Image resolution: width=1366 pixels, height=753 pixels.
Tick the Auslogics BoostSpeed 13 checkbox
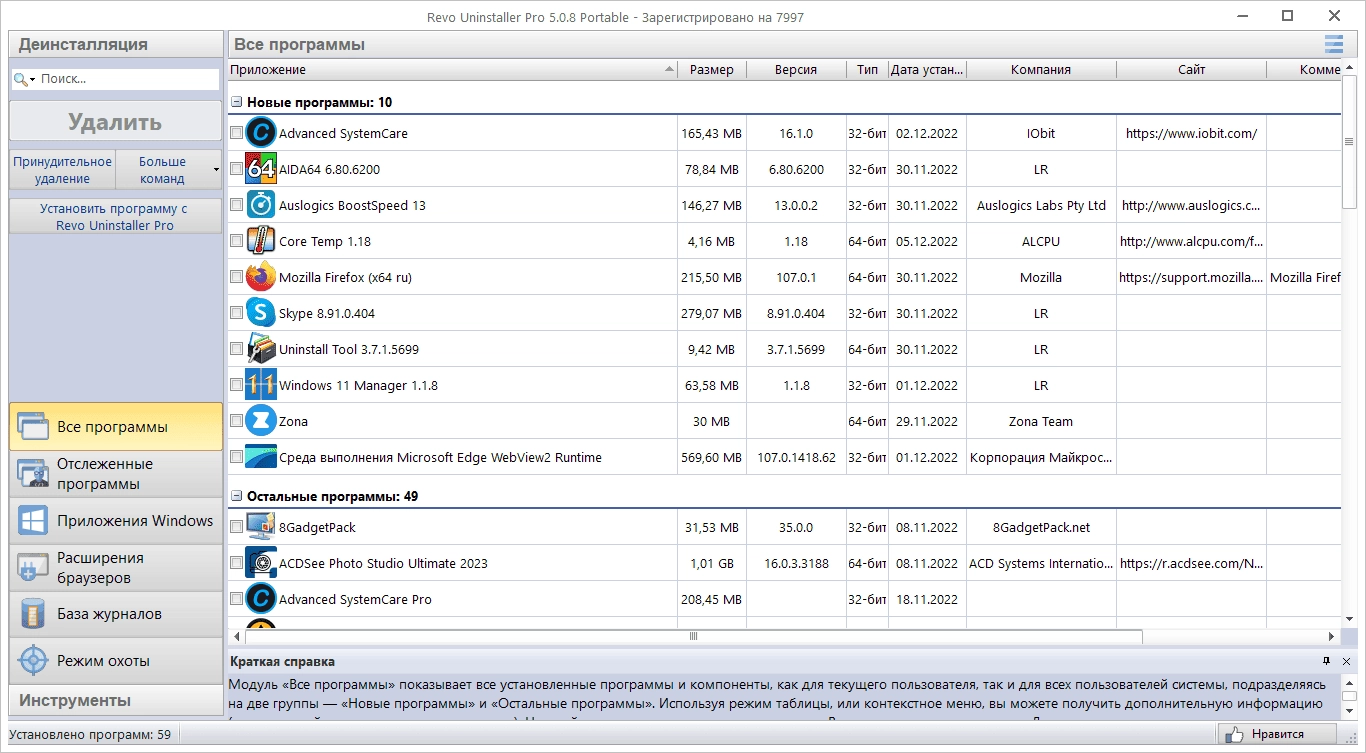[236, 205]
